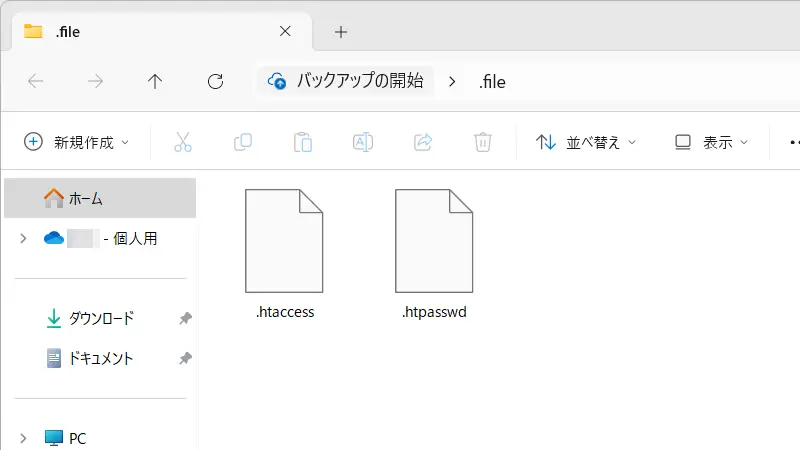800x450 pixels.
Task: Close the .file tab
Action: coord(285,32)
